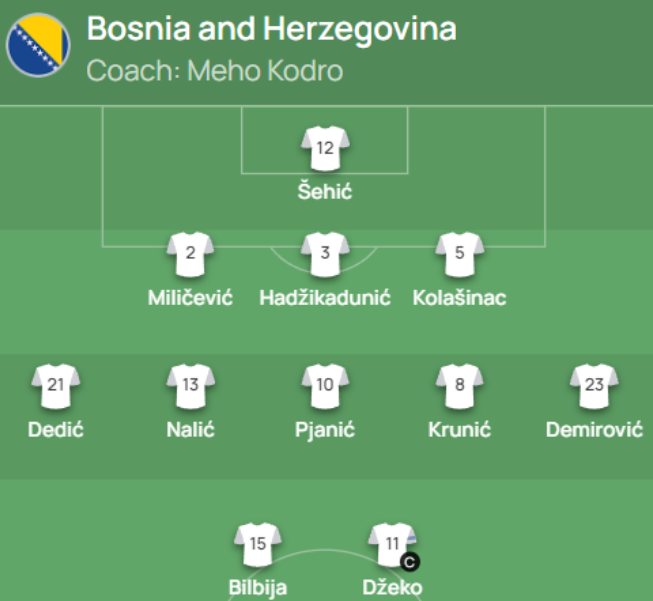Image resolution: width=653 pixels, height=601 pixels.
Task: Click the Demirović name label
Action: pyautogui.click(x=594, y=429)
